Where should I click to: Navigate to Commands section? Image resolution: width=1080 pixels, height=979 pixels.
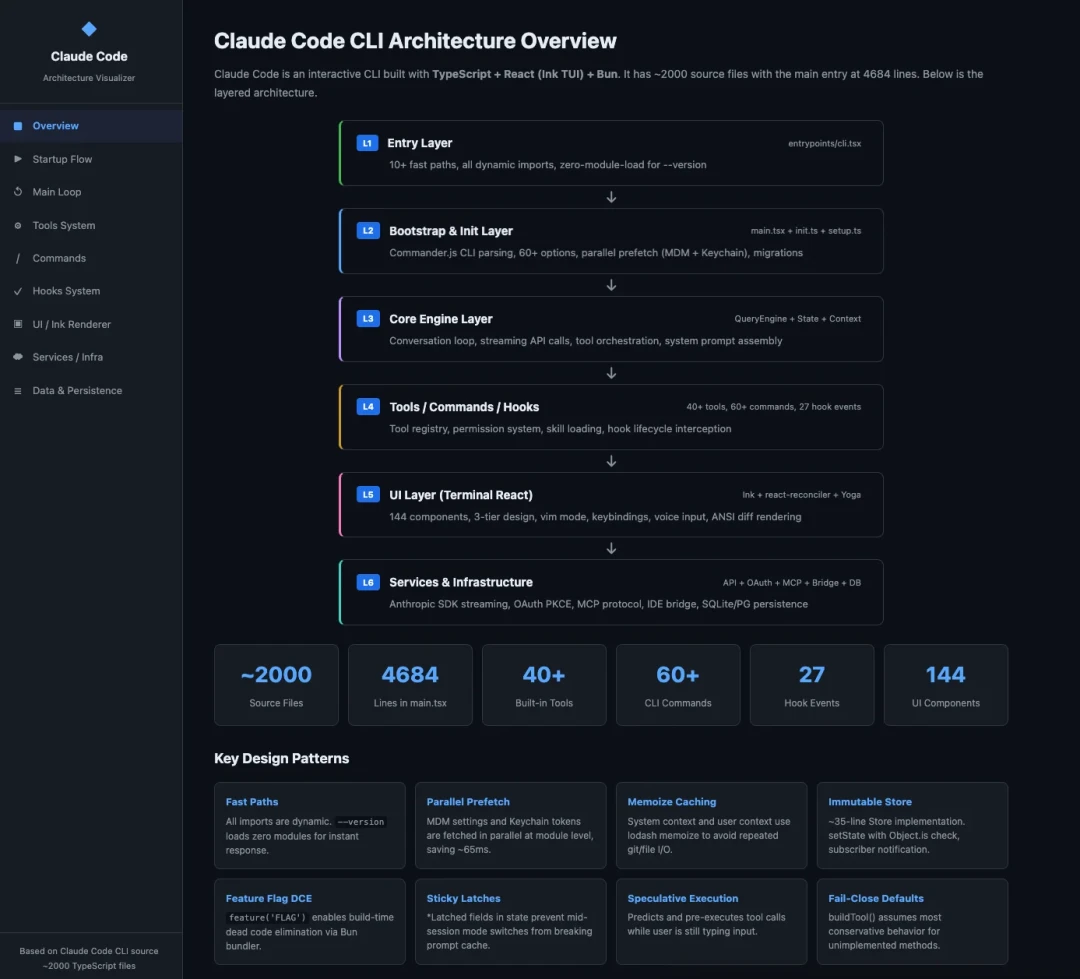pos(91,258)
